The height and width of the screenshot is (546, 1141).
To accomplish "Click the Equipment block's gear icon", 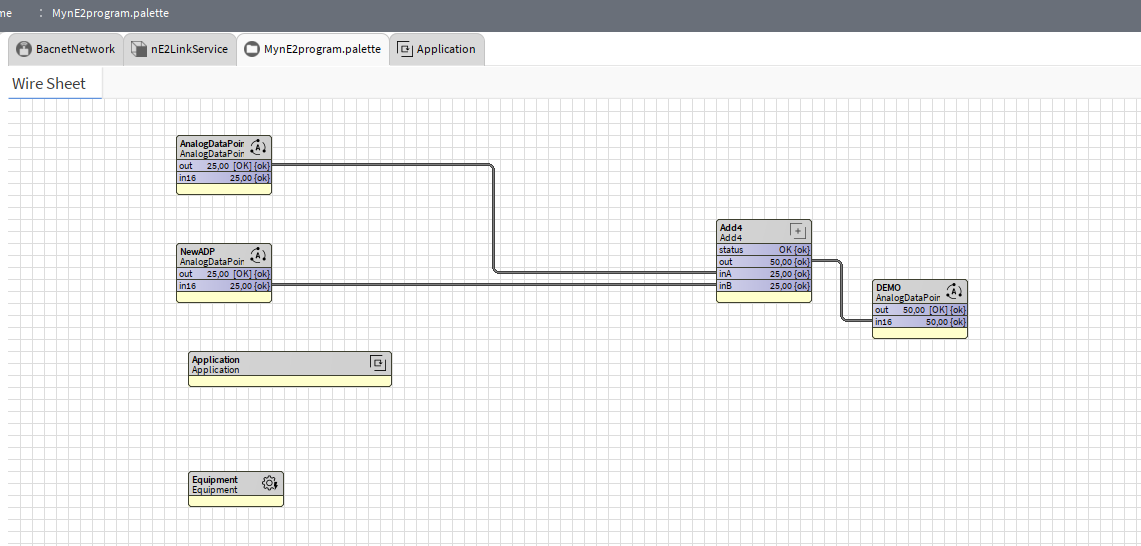I will (x=269, y=483).
